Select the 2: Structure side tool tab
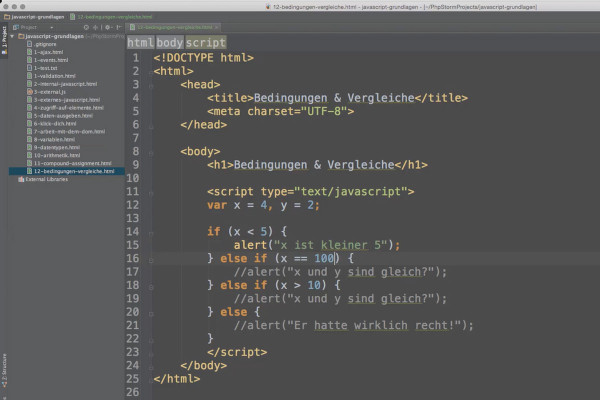Image resolution: width=600 pixels, height=400 pixels. point(4,370)
